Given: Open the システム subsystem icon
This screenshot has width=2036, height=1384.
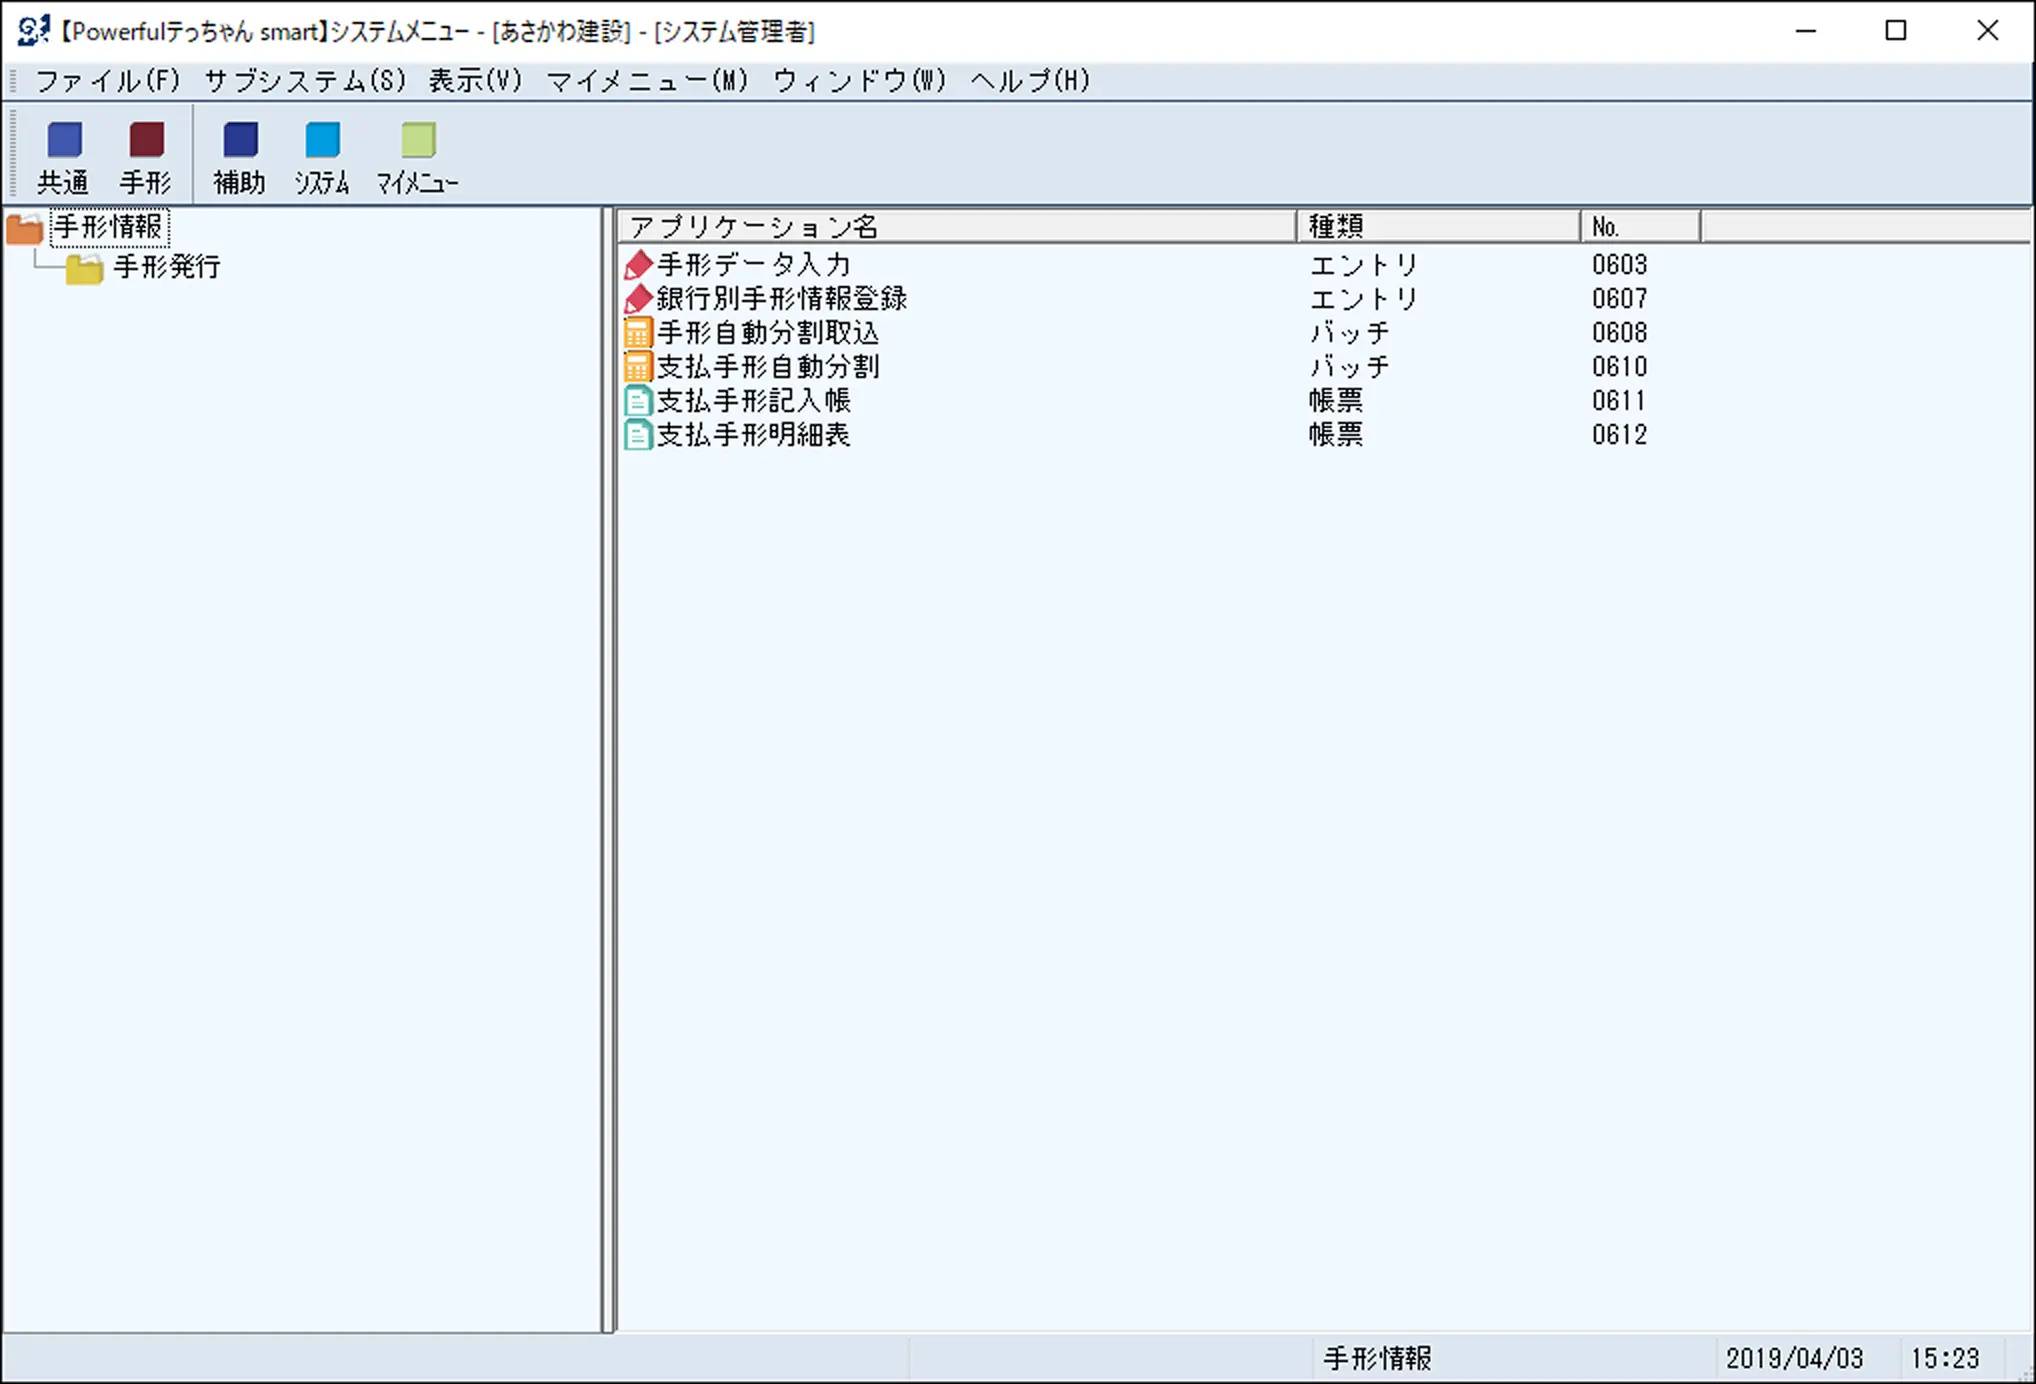Looking at the screenshot, I should (322, 155).
